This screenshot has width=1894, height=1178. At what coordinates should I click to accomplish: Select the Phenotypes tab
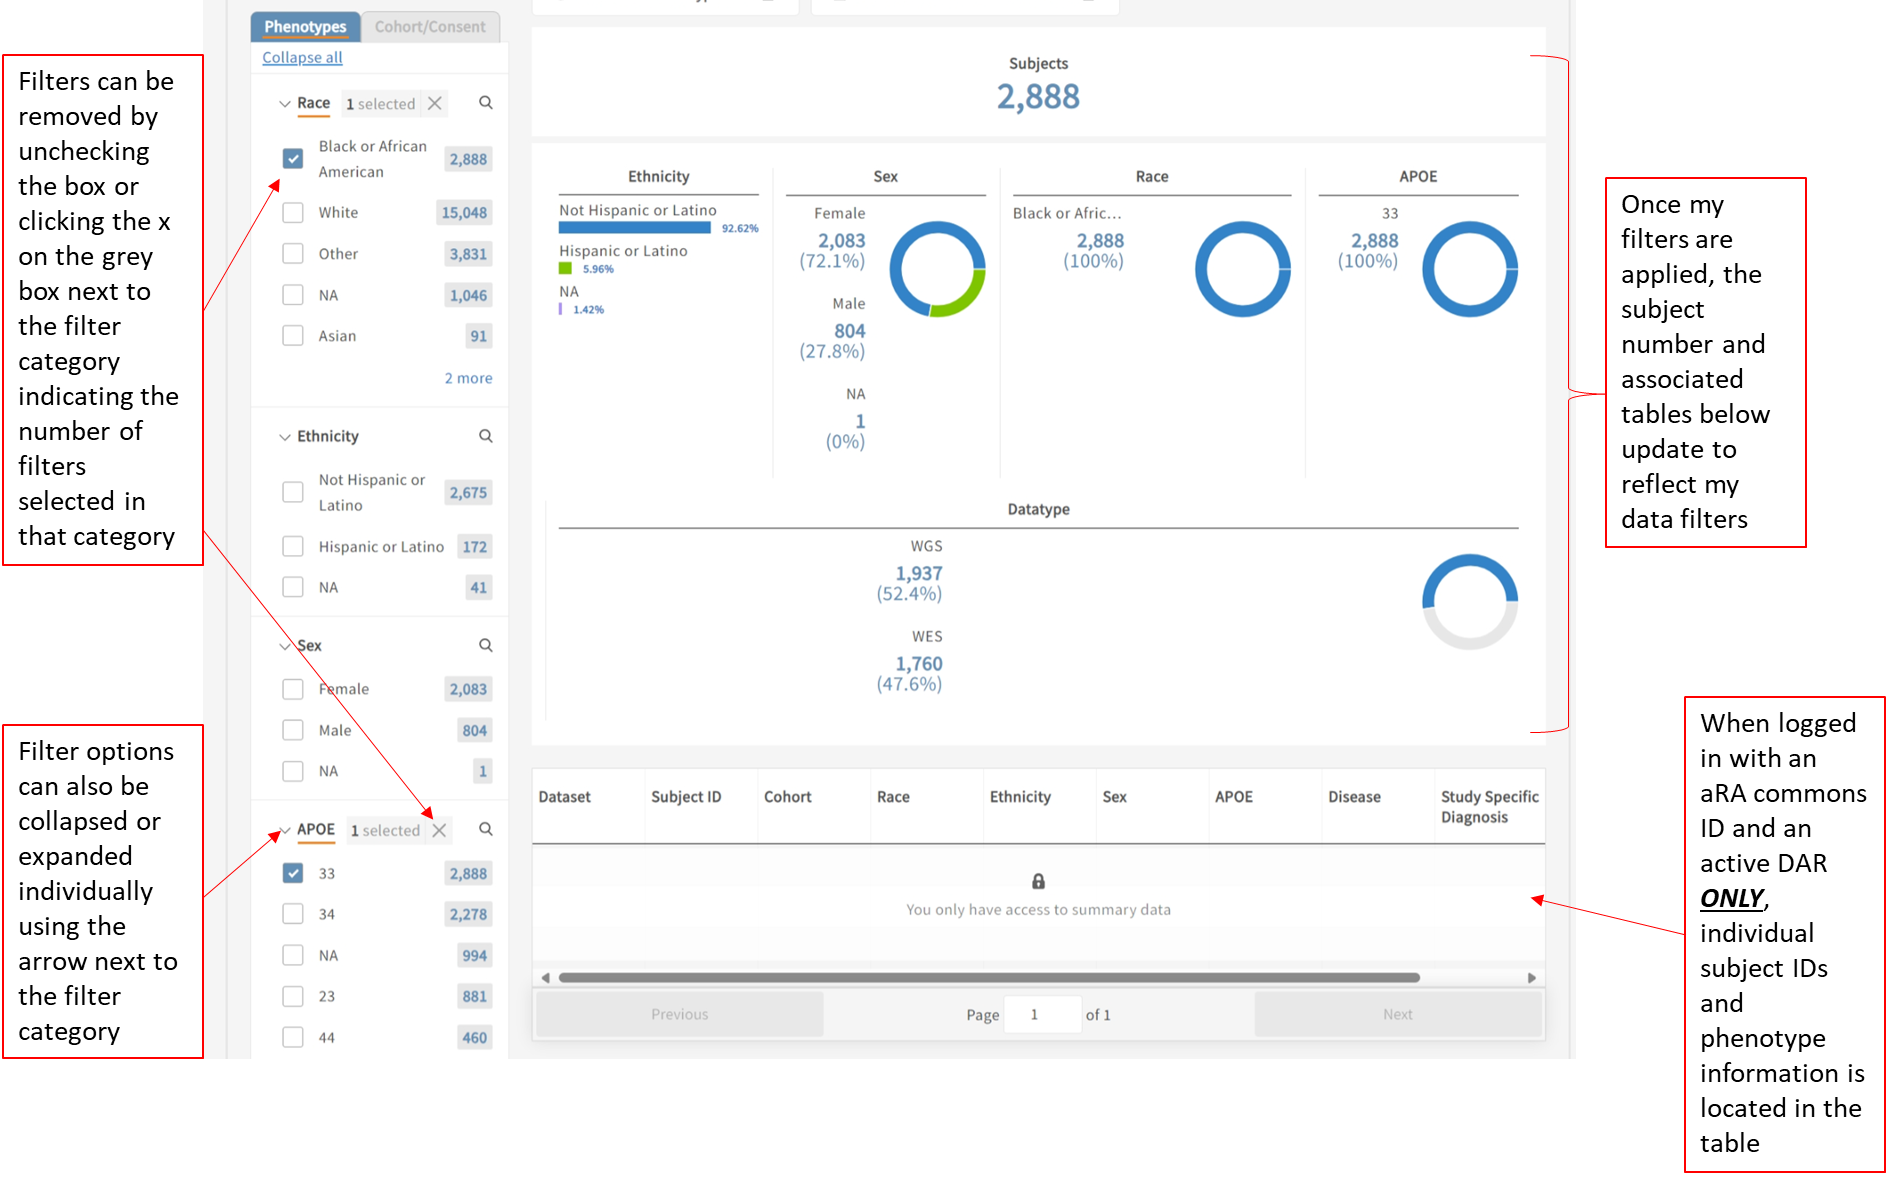pyautogui.click(x=305, y=27)
